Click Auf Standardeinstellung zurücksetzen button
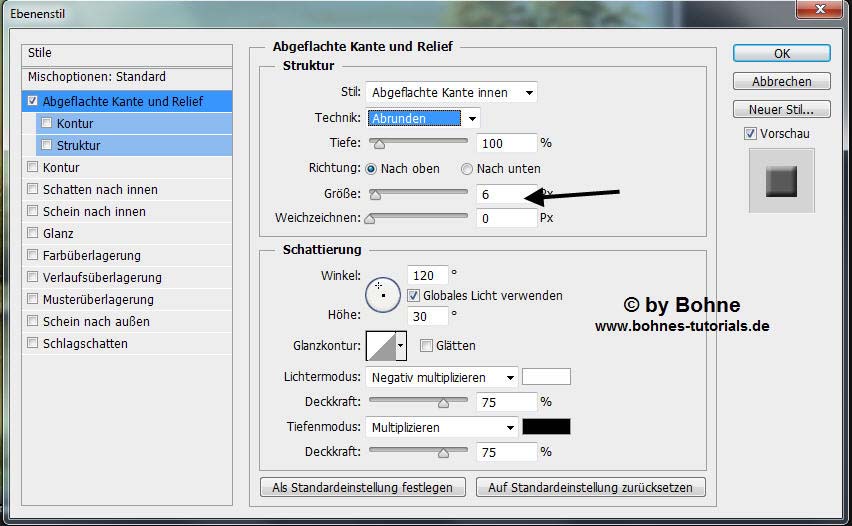The image size is (852, 526). point(590,488)
